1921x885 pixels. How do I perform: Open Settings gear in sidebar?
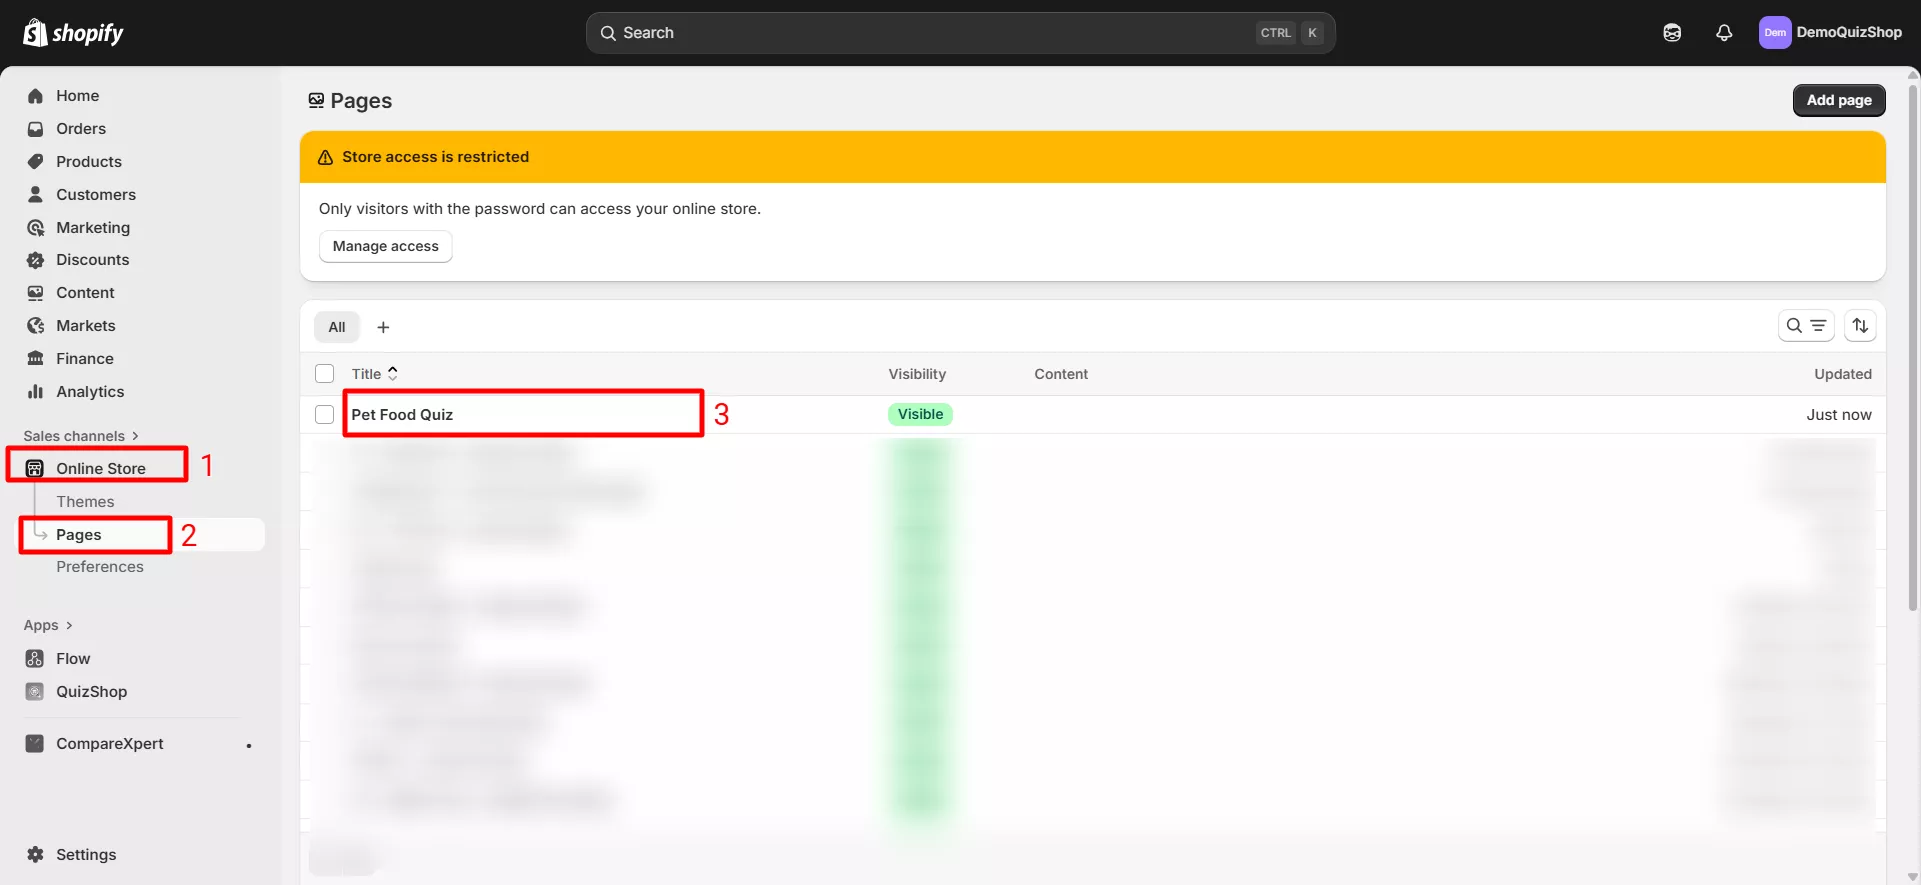tap(36, 855)
